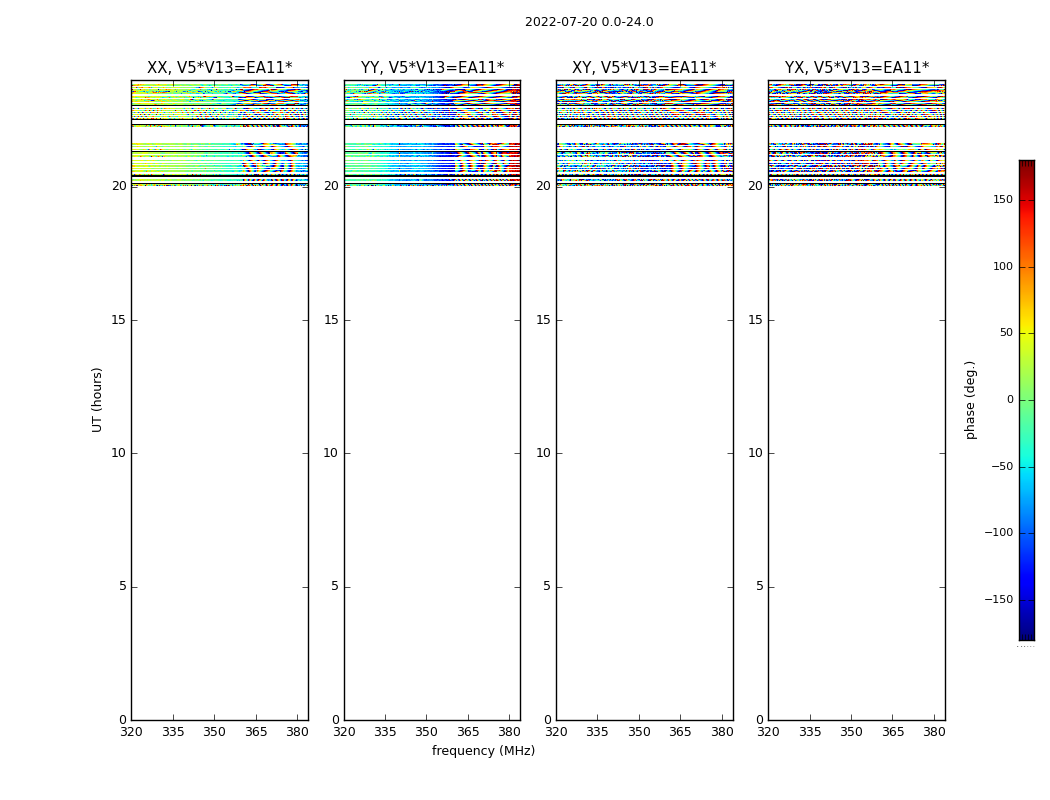Viewport: 1050px width, 800px height.
Task: Click the 'frequency (MHz)' x-axis label
Action: (x=483, y=751)
